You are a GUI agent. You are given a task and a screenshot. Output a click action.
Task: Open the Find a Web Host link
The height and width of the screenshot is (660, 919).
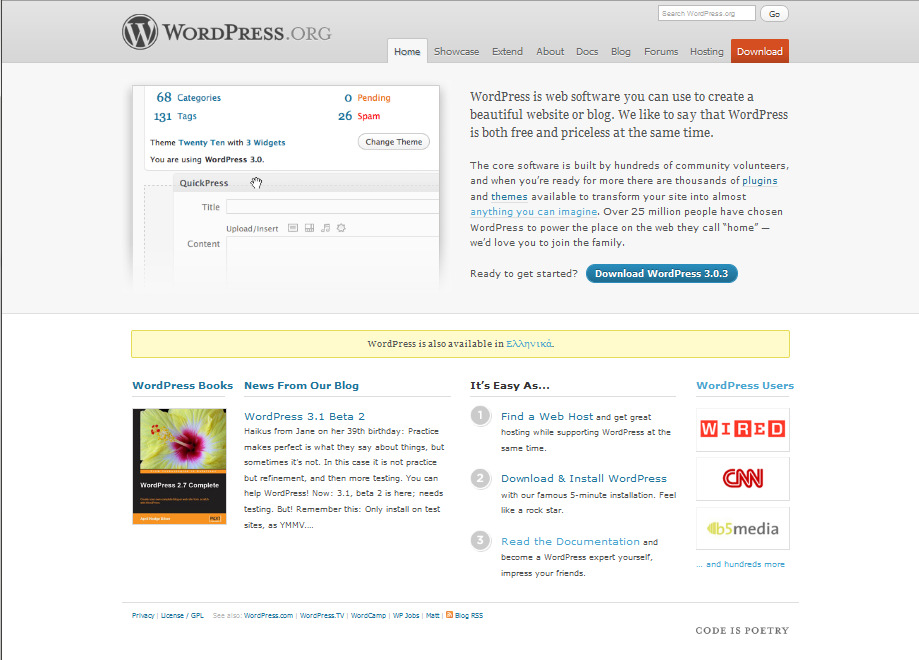click(x=547, y=416)
